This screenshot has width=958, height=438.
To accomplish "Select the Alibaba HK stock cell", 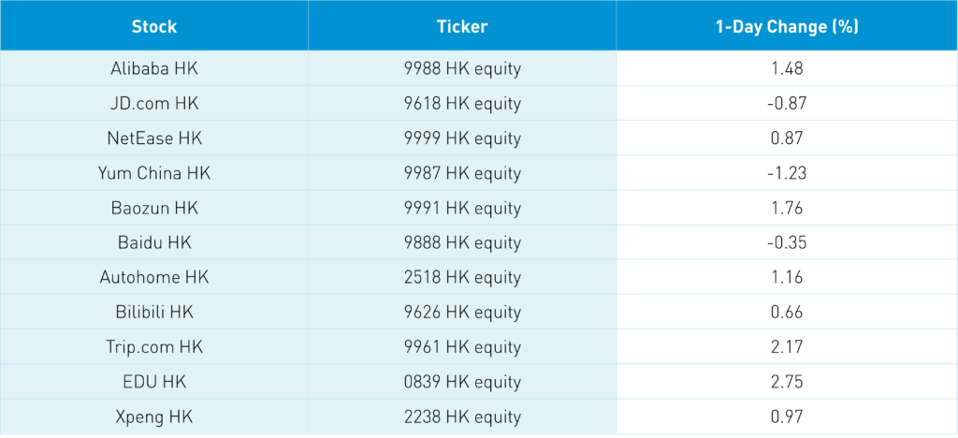I will pos(154,69).
